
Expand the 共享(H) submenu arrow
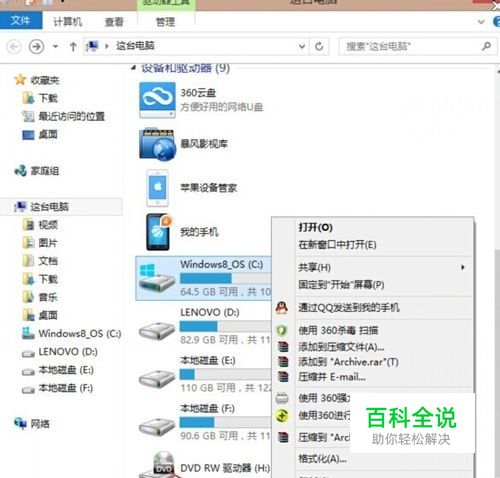[463, 267]
